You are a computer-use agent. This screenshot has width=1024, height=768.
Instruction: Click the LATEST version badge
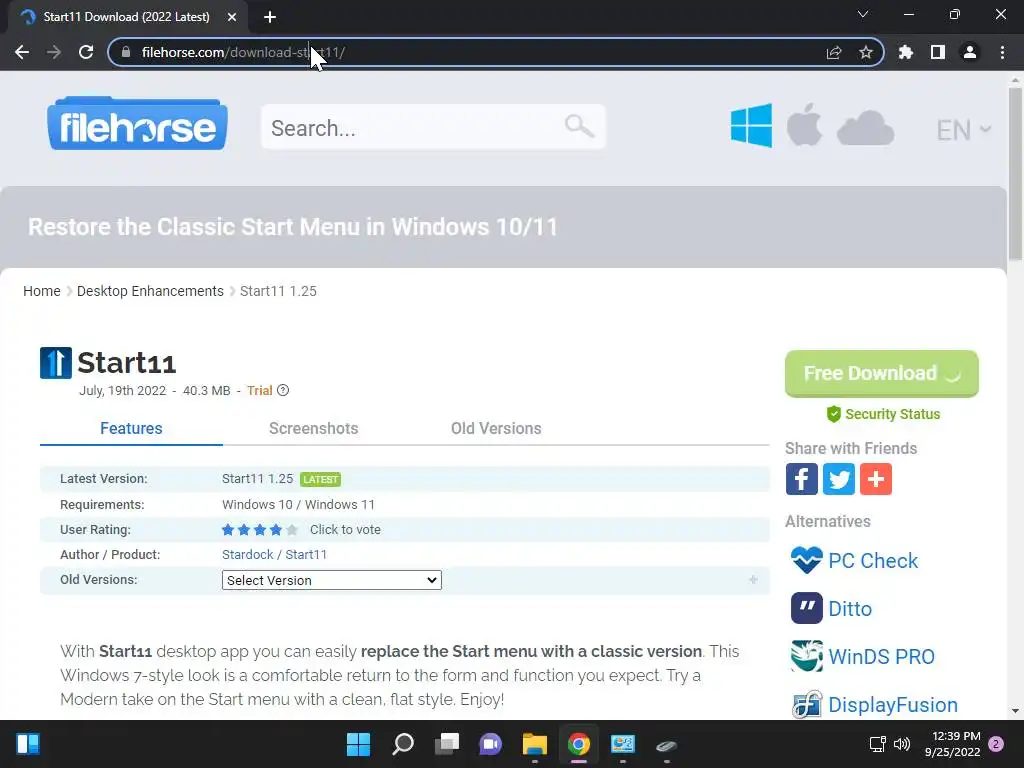pos(321,479)
